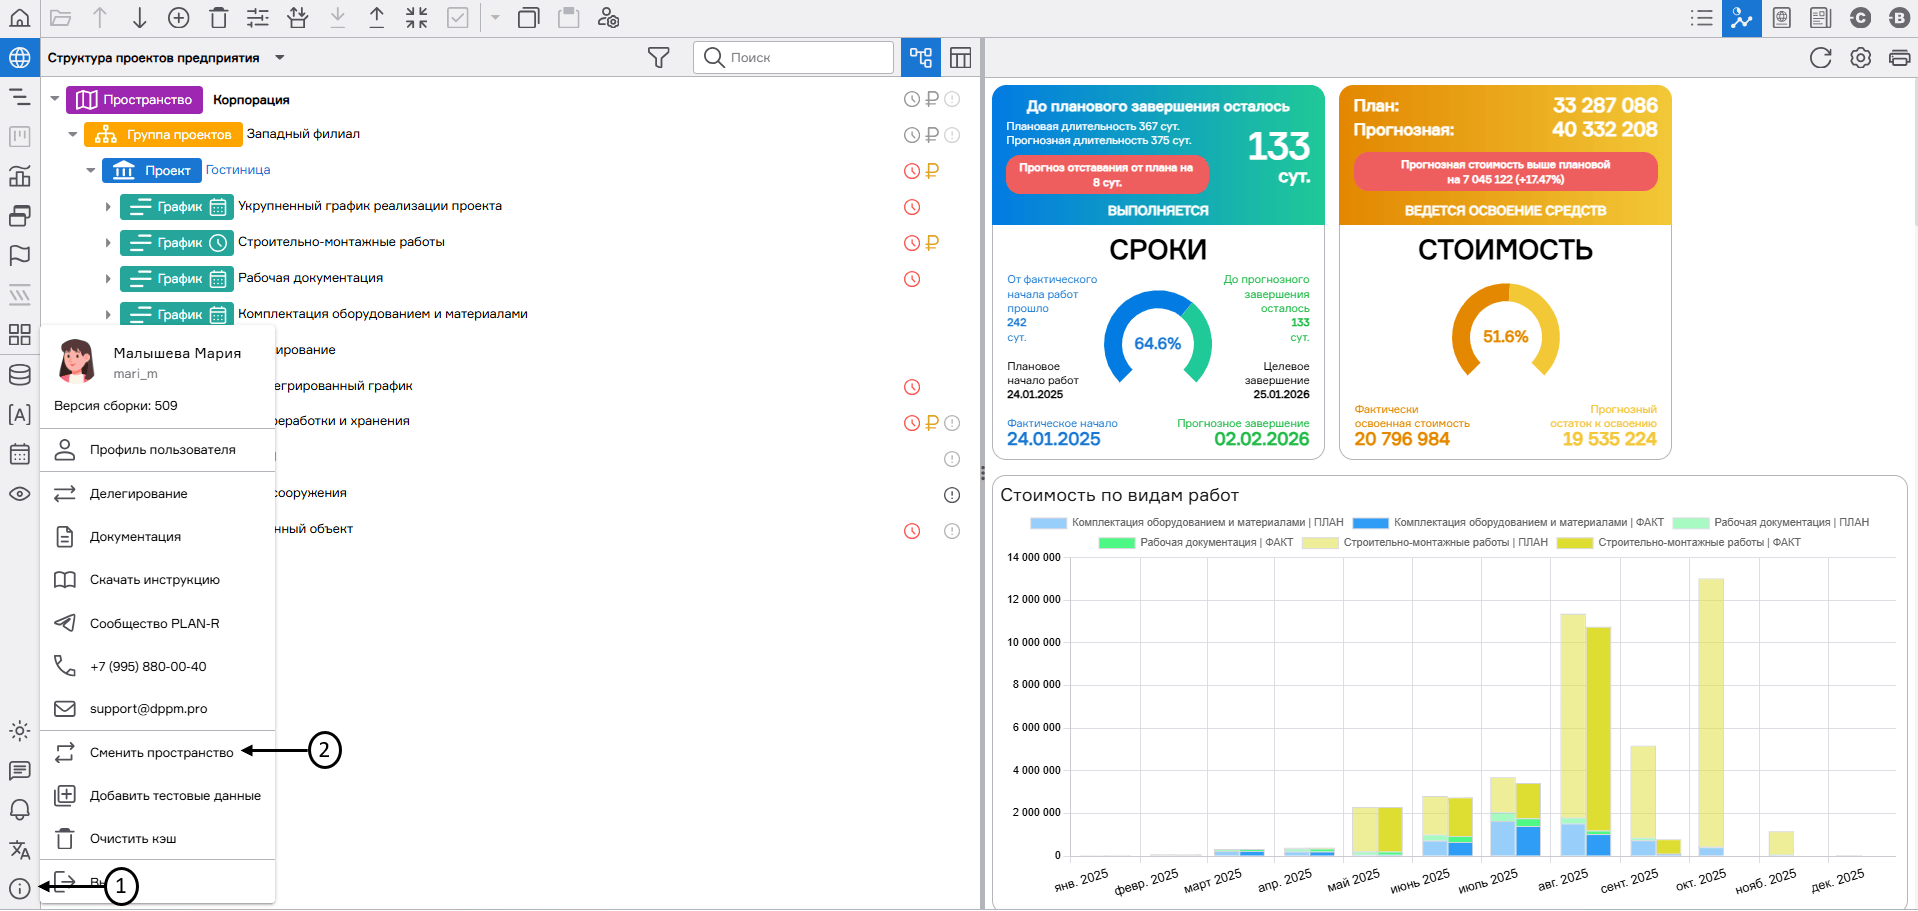Viewport: 1918px width, 911px height.
Task: Open the Гостиница project link
Action: point(238,170)
